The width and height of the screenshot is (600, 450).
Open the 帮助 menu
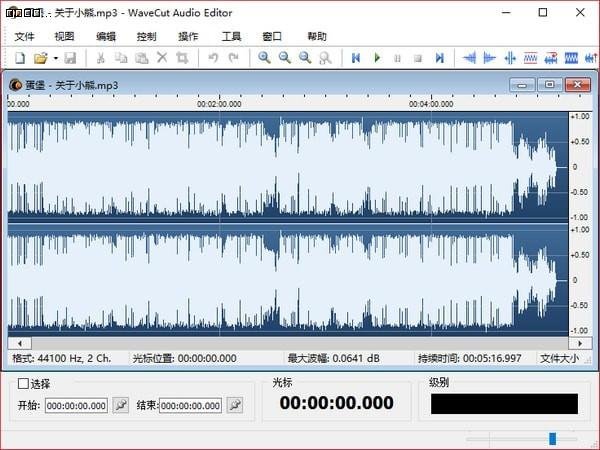click(x=317, y=36)
